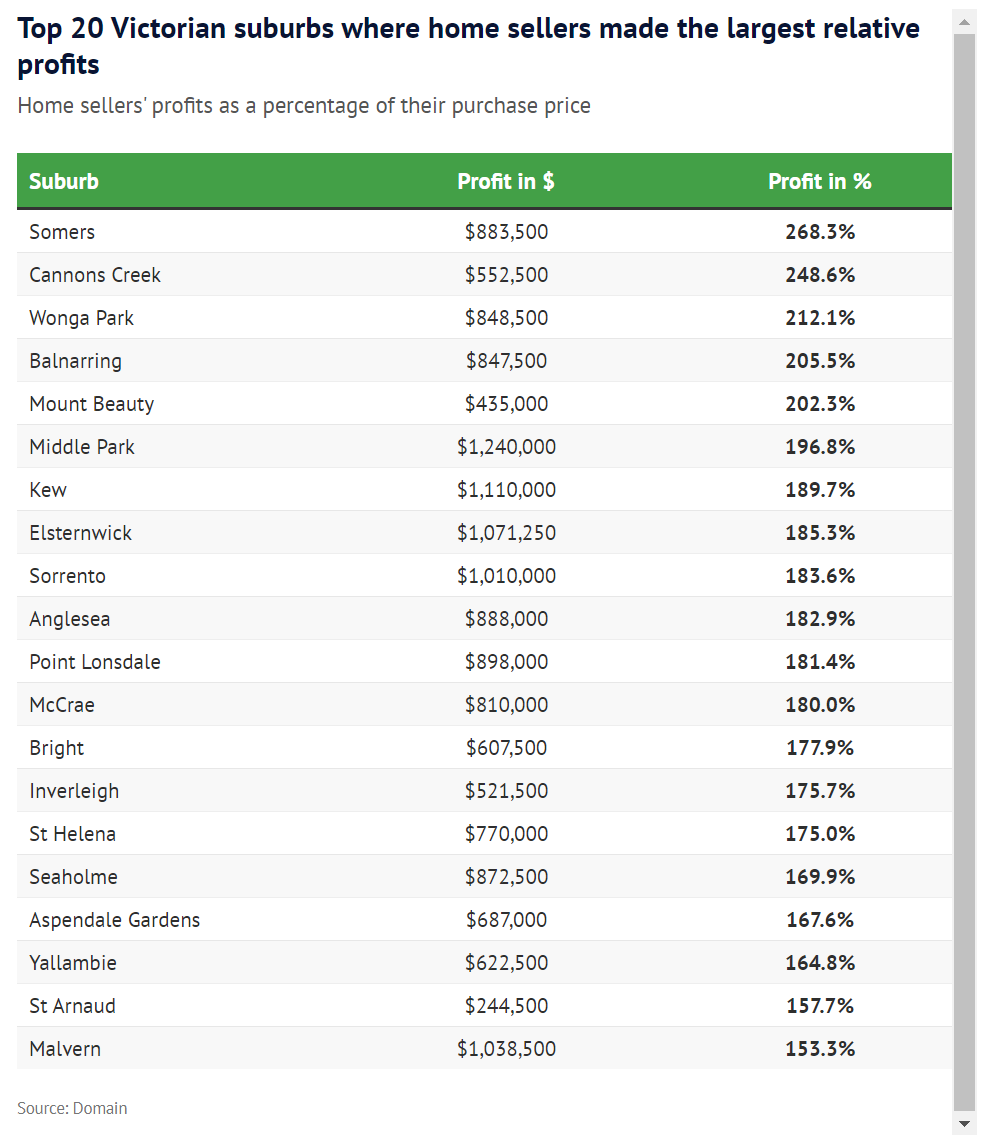Click the scrollbar down arrow
The width and height of the screenshot is (990, 1135).
click(964, 1124)
